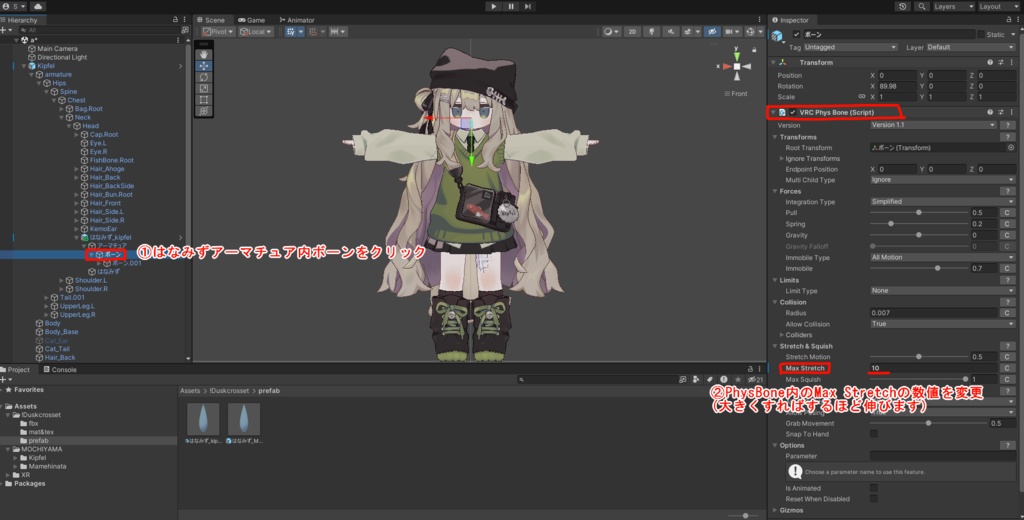Open the Layers dropdown
Image resolution: width=1024 pixels, height=520 pixels.
(953, 7)
